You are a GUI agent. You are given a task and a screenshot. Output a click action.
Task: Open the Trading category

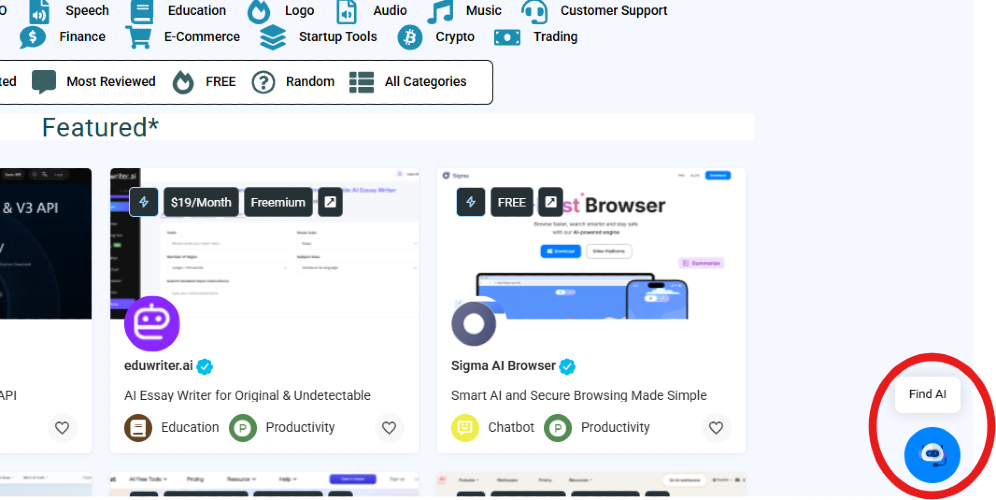[535, 37]
